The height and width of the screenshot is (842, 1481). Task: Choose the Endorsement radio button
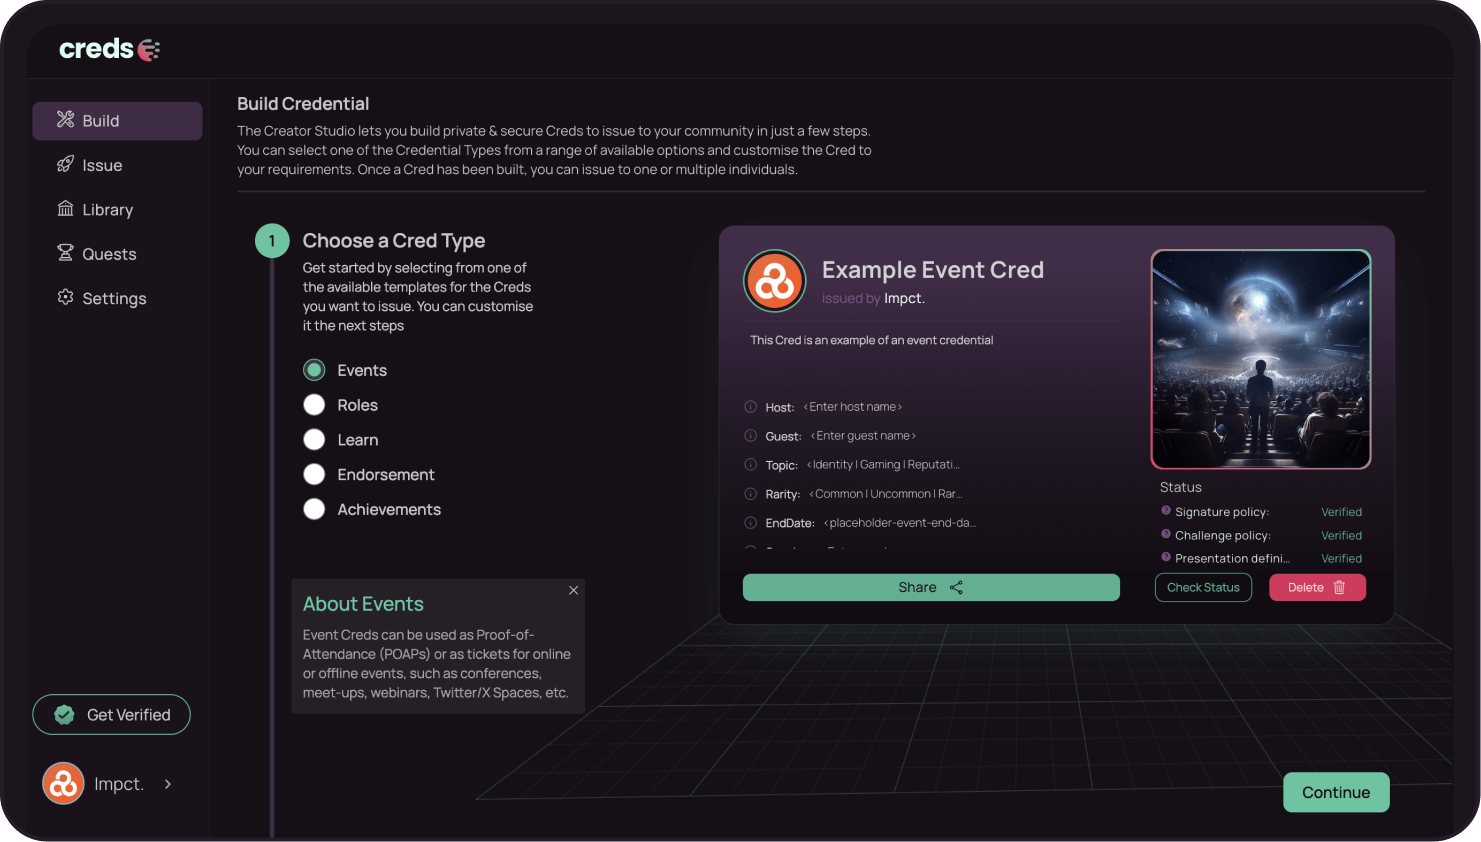pos(314,475)
